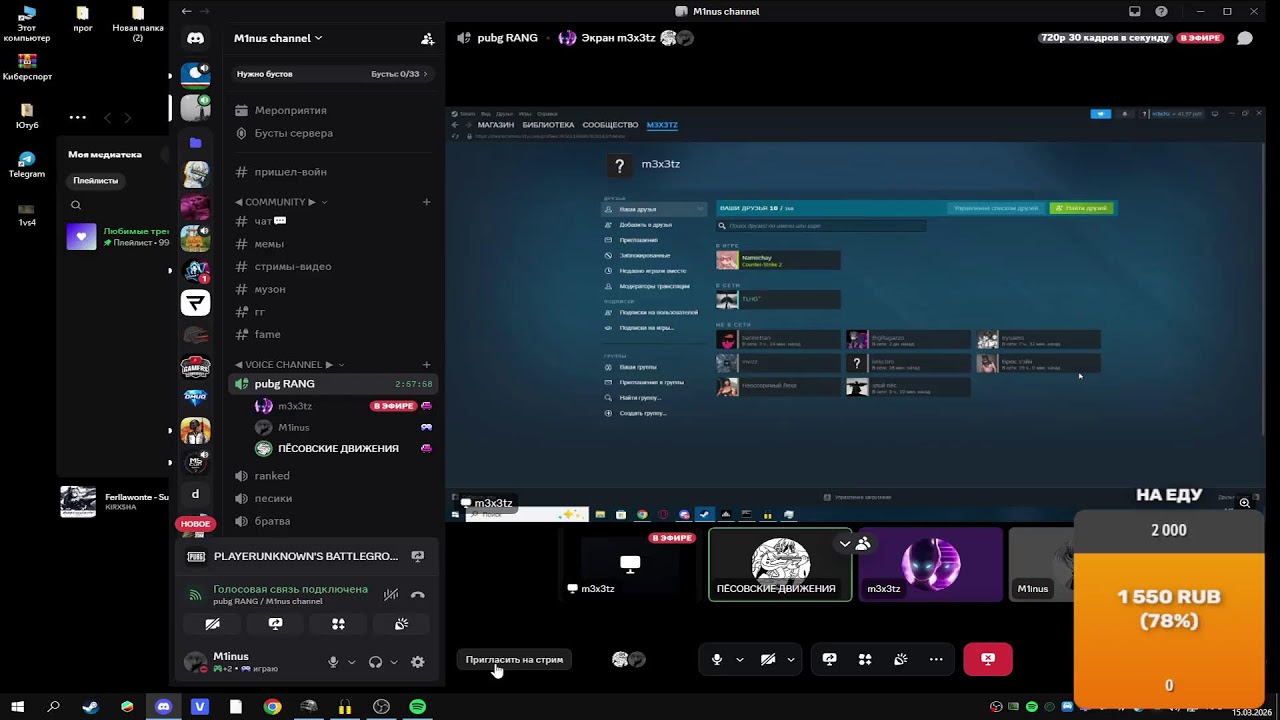Open Discord inbox icon in title bar

pyautogui.click(x=1135, y=12)
